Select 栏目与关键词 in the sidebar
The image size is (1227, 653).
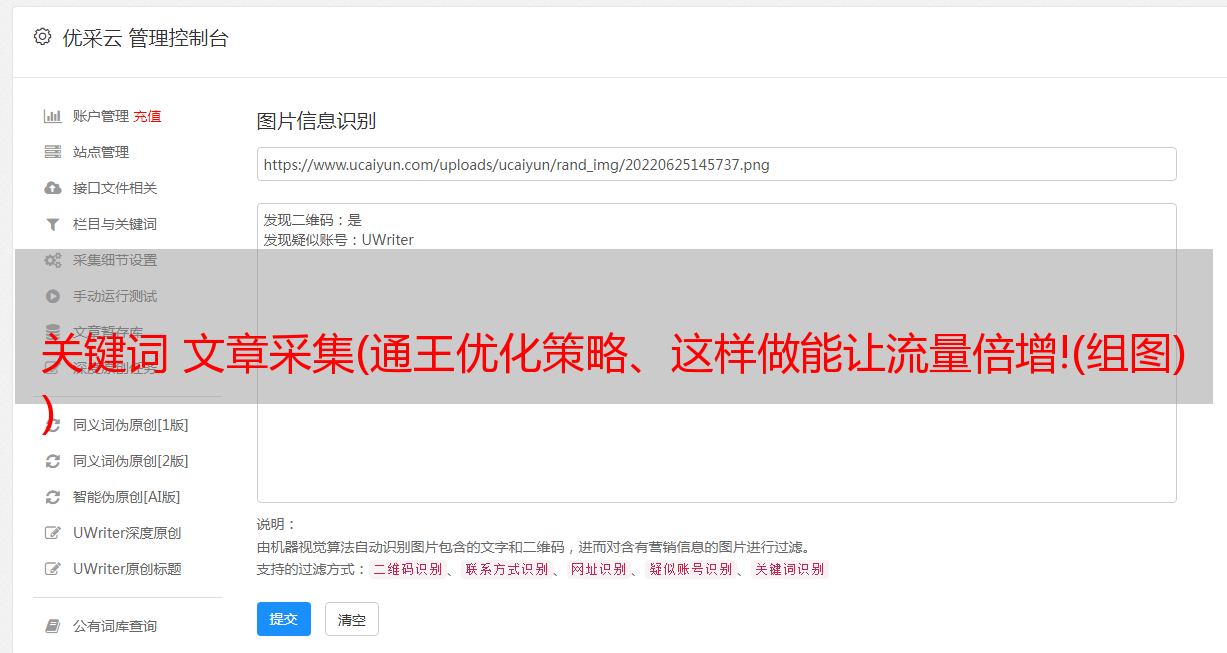tap(115, 224)
